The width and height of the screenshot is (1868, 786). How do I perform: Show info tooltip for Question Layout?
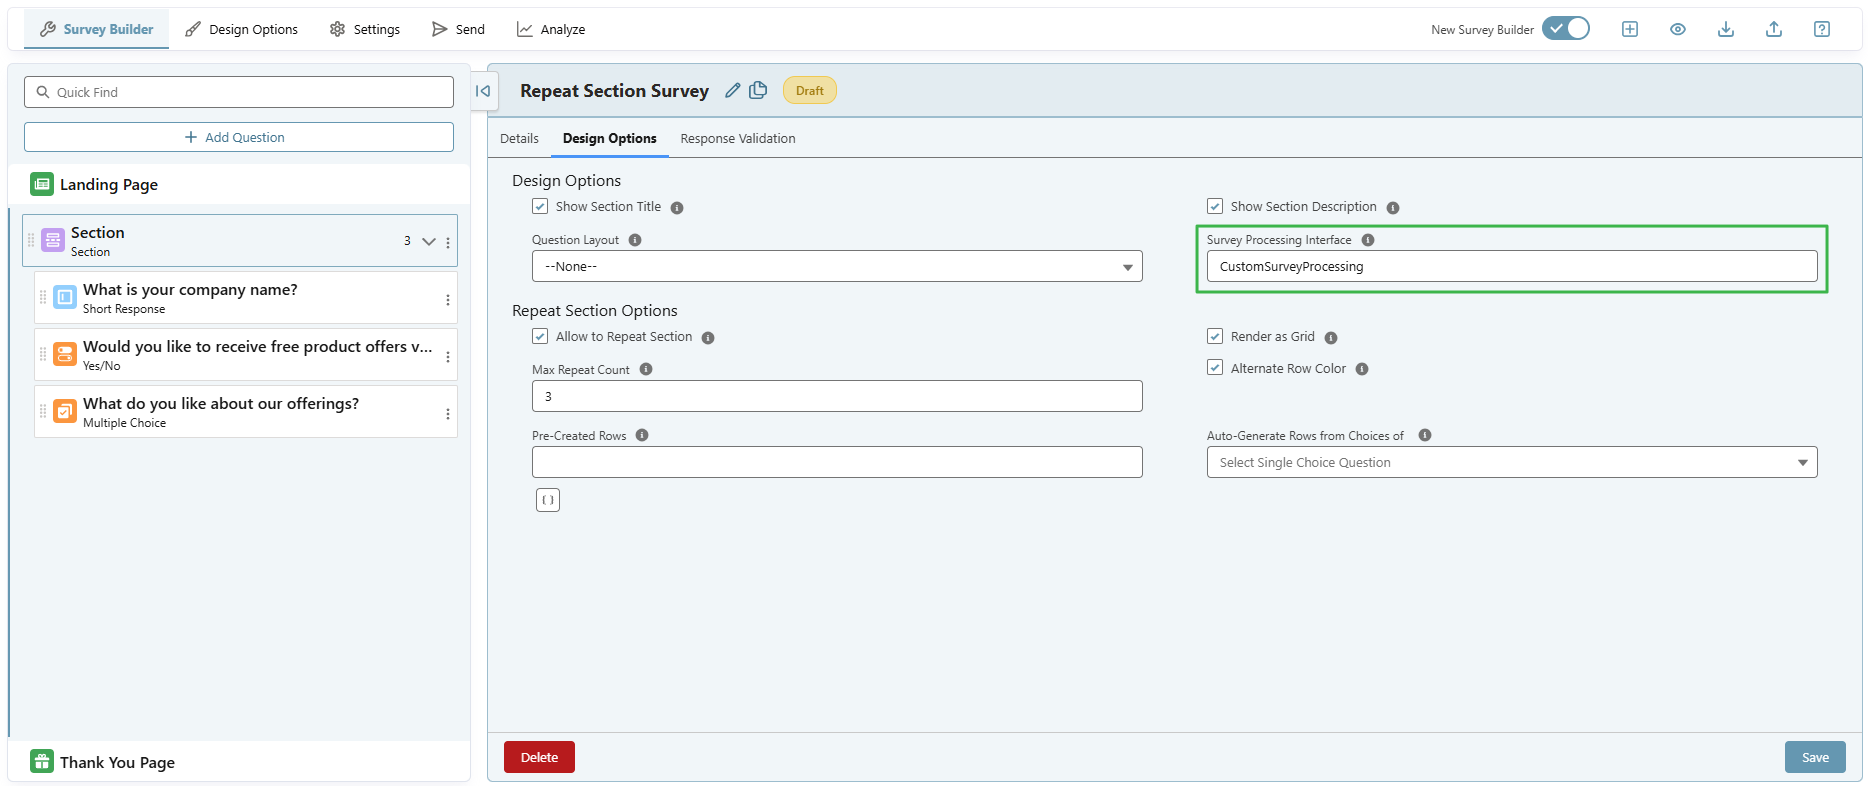point(635,240)
